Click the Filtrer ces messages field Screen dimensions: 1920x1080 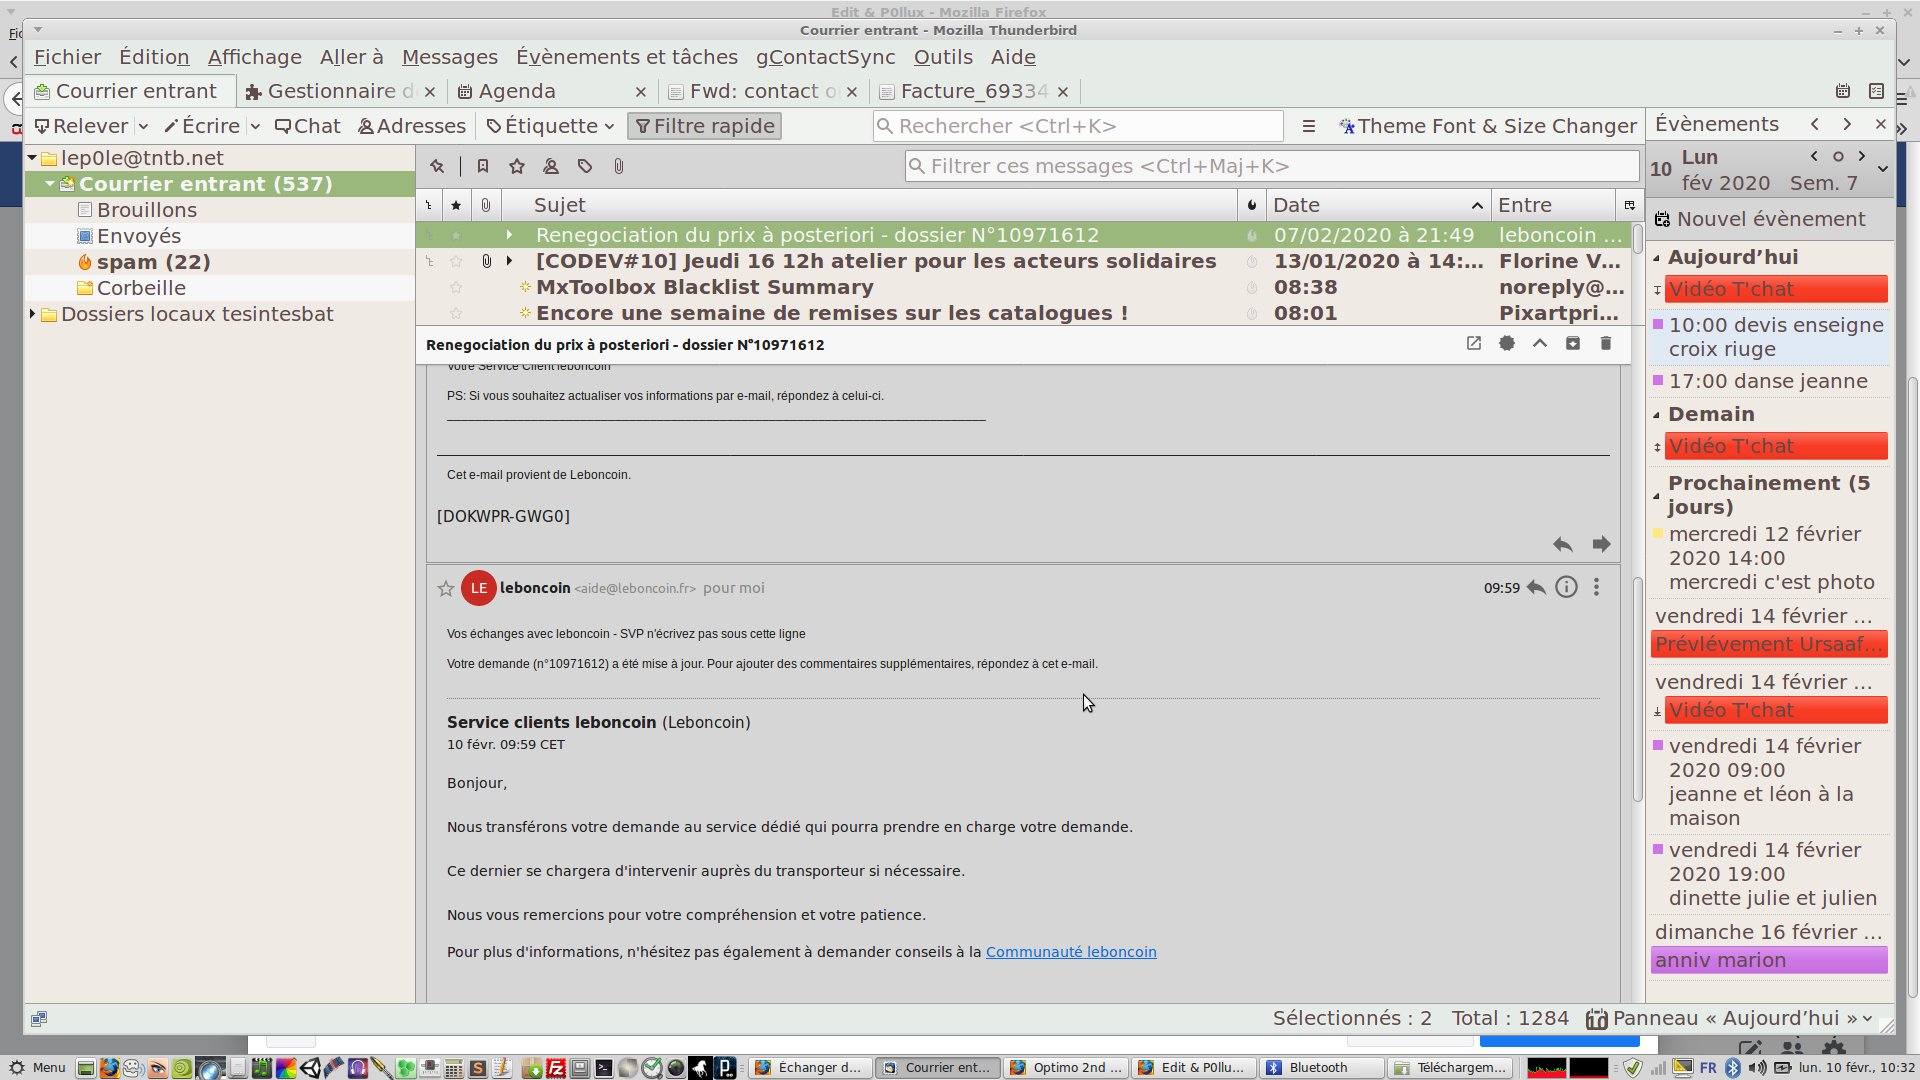click(x=1270, y=167)
